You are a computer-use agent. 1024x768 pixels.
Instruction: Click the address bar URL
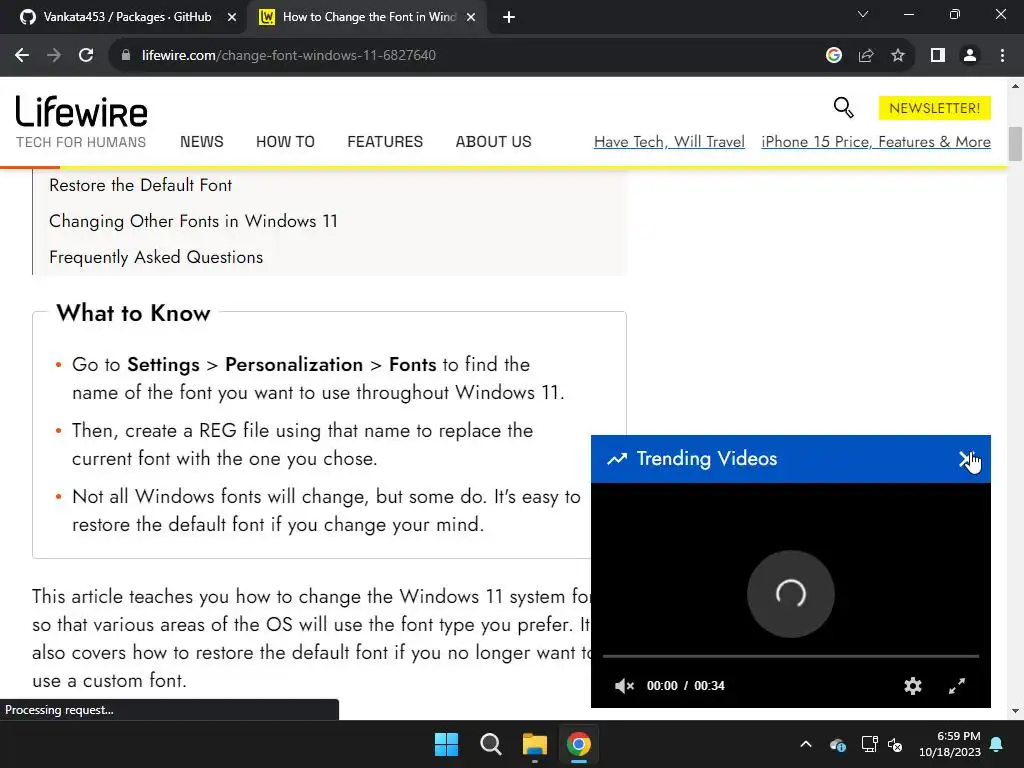[289, 56]
